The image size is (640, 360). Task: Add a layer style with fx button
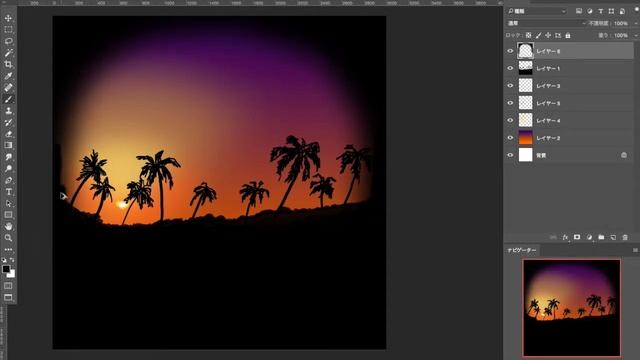point(565,237)
